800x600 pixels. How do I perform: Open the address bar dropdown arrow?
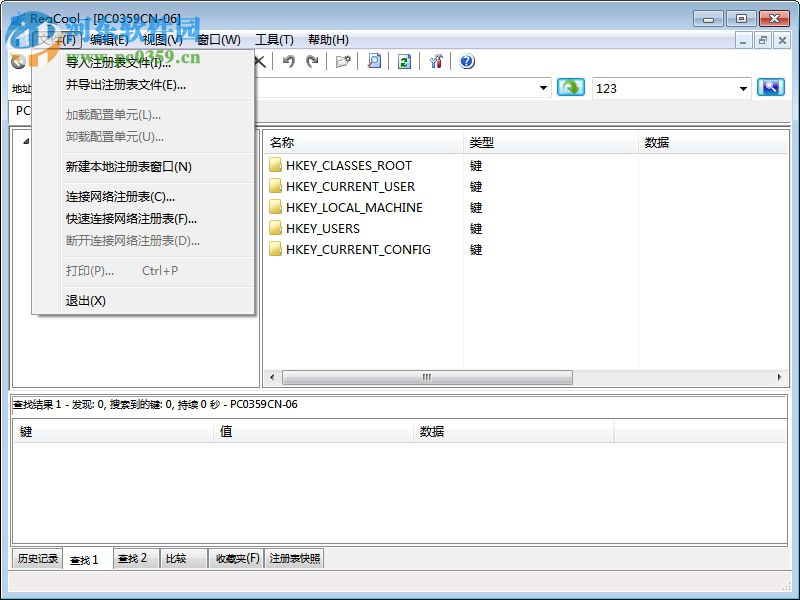pos(543,87)
